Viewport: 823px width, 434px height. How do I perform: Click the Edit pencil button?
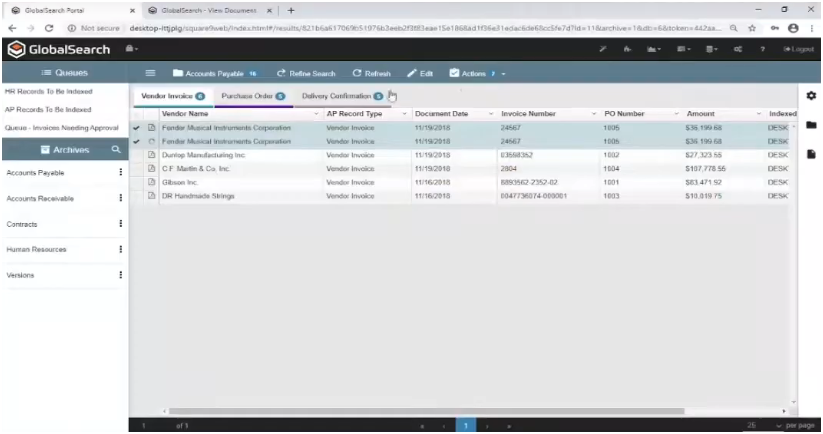tap(419, 73)
